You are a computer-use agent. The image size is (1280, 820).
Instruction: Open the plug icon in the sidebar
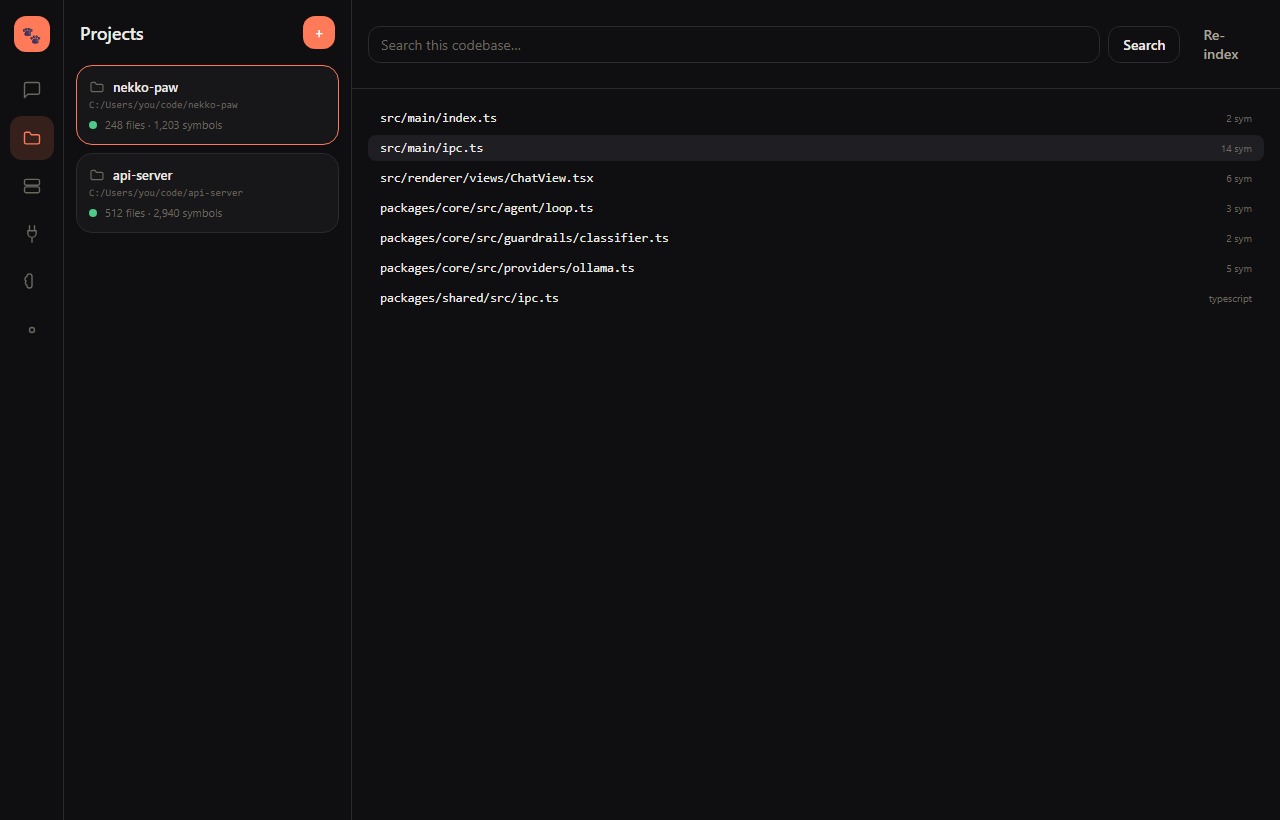click(32, 234)
